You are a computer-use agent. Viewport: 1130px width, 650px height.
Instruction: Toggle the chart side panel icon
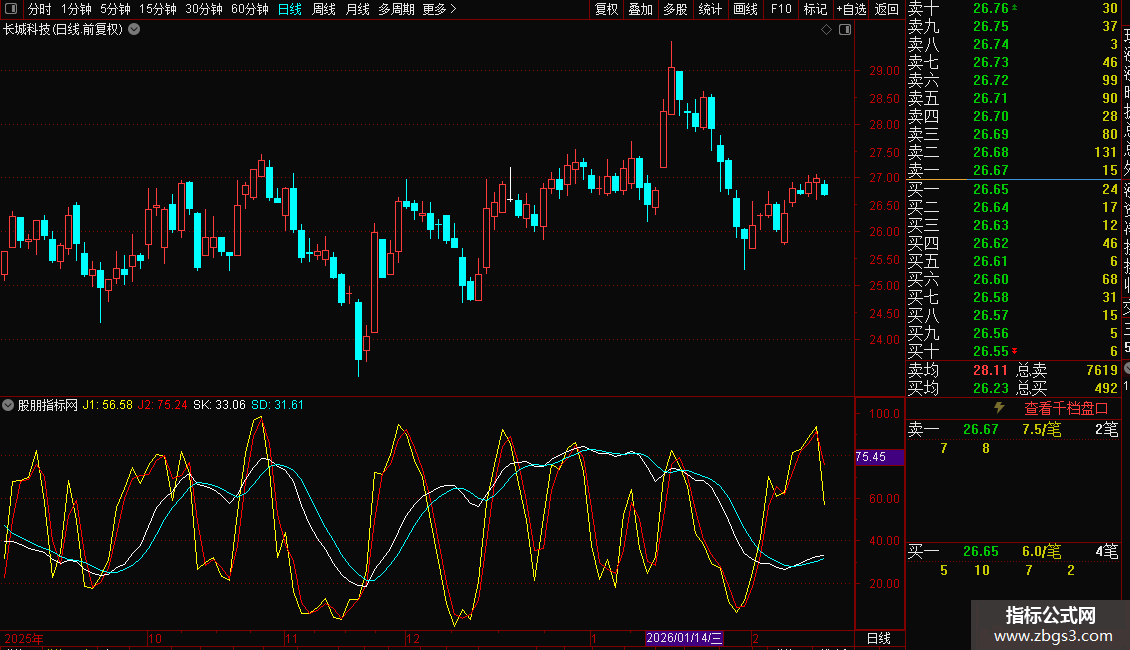tap(845, 30)
